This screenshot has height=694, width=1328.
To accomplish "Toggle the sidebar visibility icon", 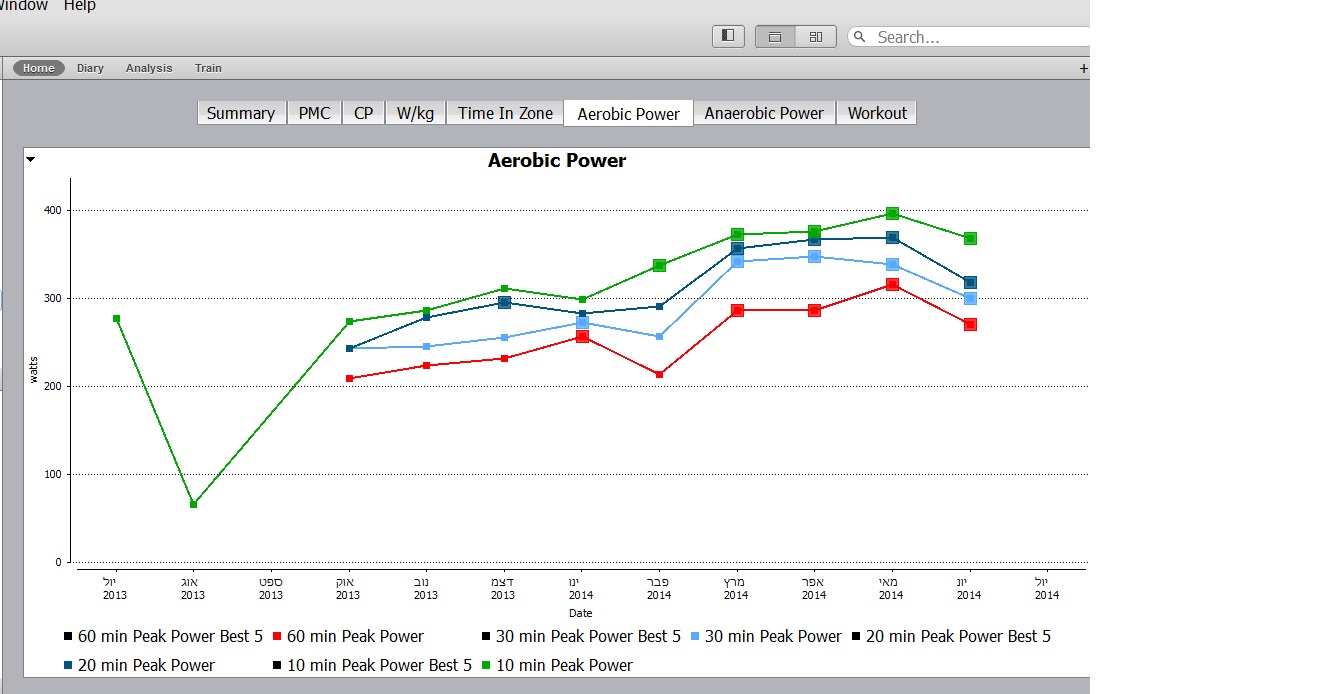I will coord(728,36).
